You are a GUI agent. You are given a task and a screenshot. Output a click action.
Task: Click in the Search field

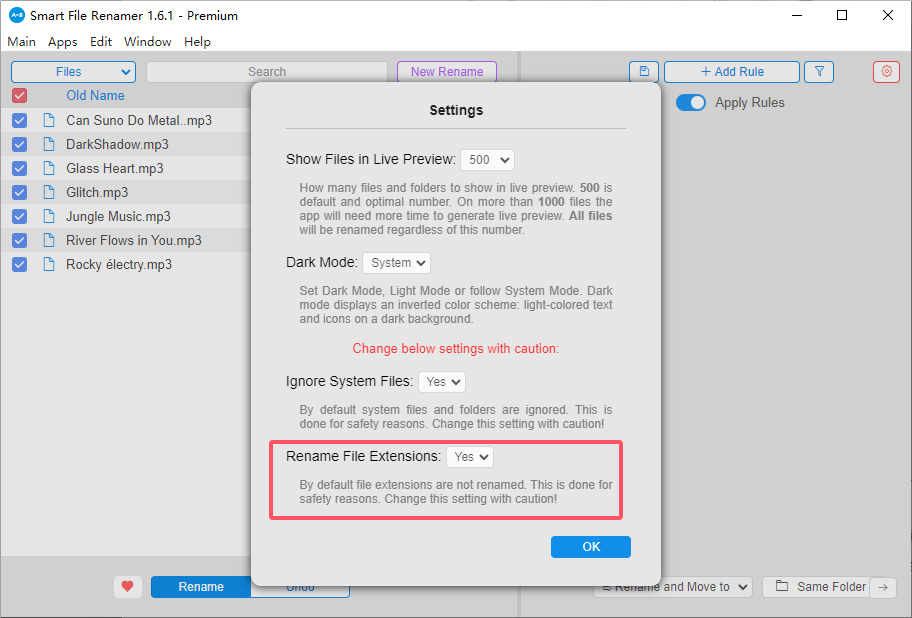[x=267, y=72]
